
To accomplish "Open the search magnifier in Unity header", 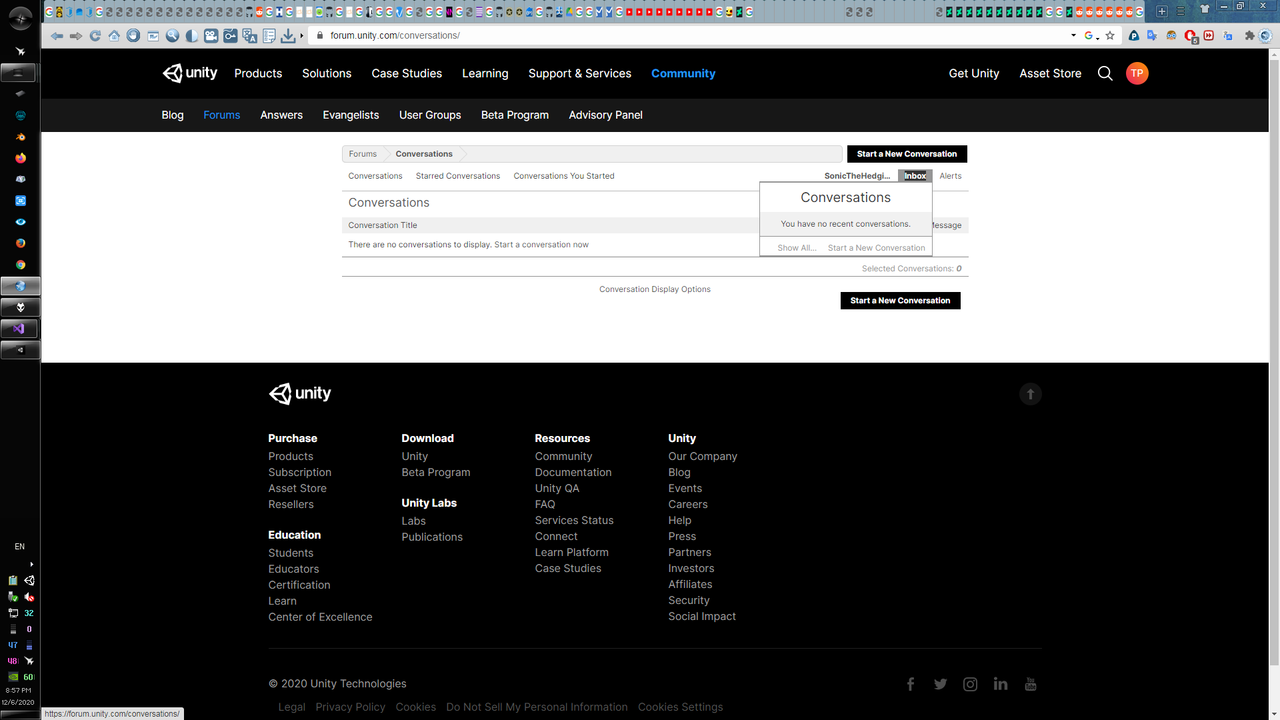I will pos(1105,73).
